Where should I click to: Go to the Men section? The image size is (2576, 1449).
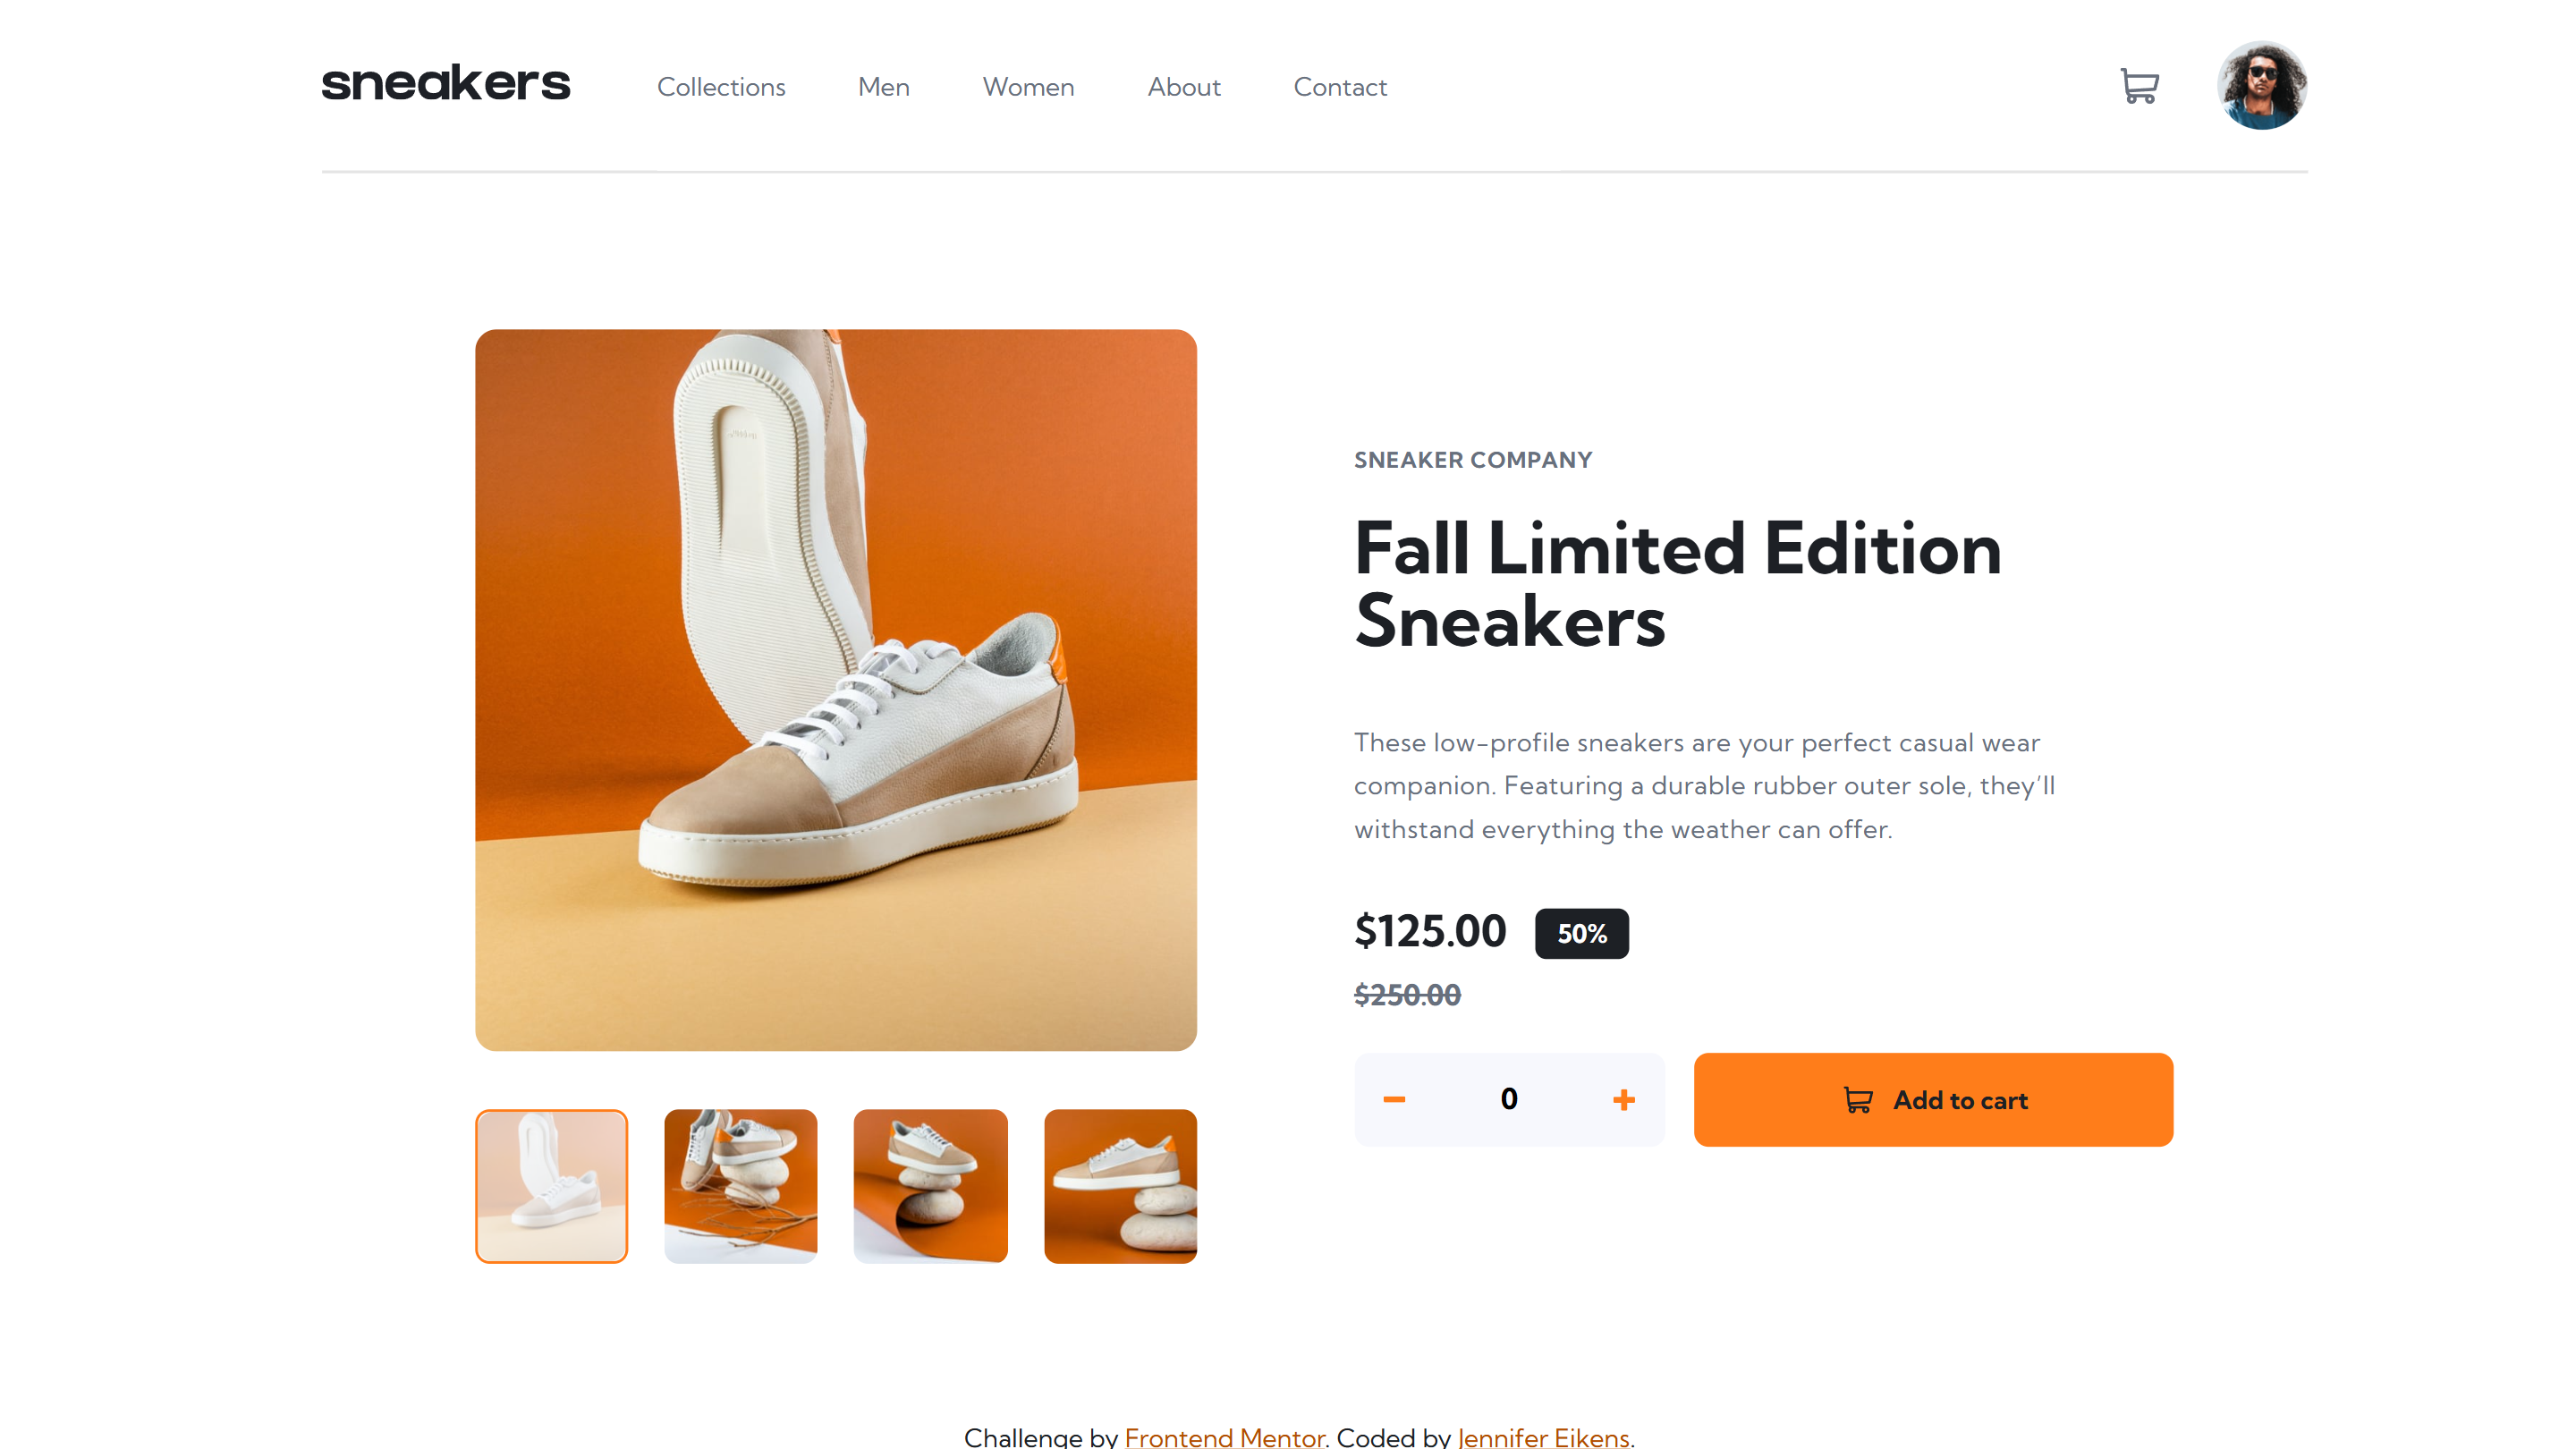click(x=884, y=87)
